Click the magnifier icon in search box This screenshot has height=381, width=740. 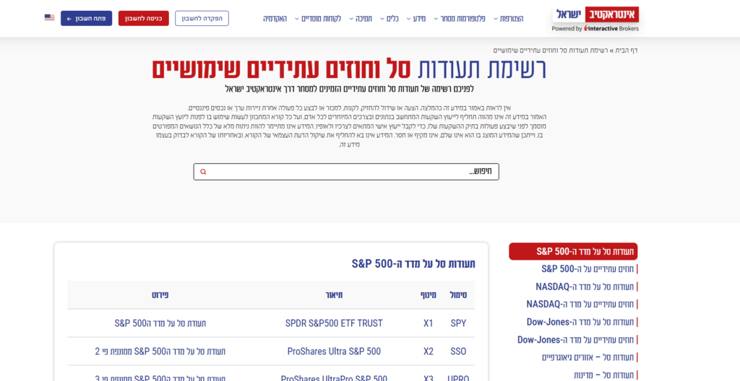(203, 172)
